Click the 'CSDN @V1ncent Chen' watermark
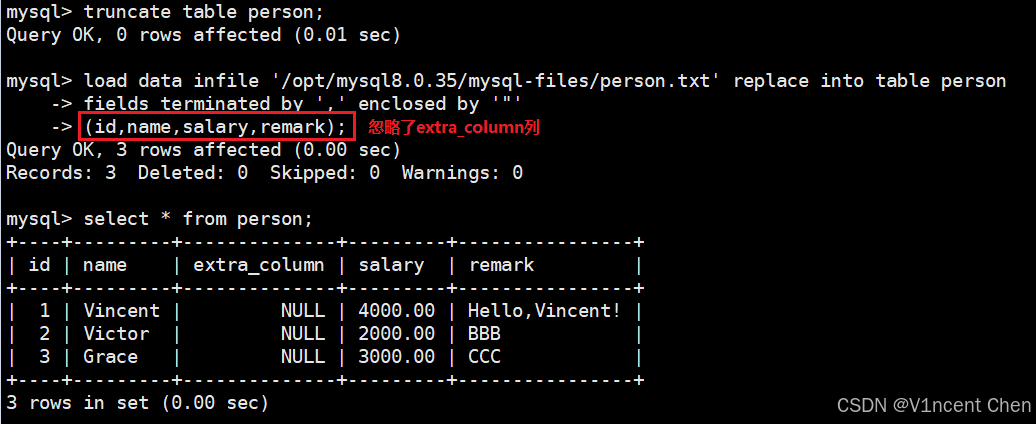 coord(933,404)
